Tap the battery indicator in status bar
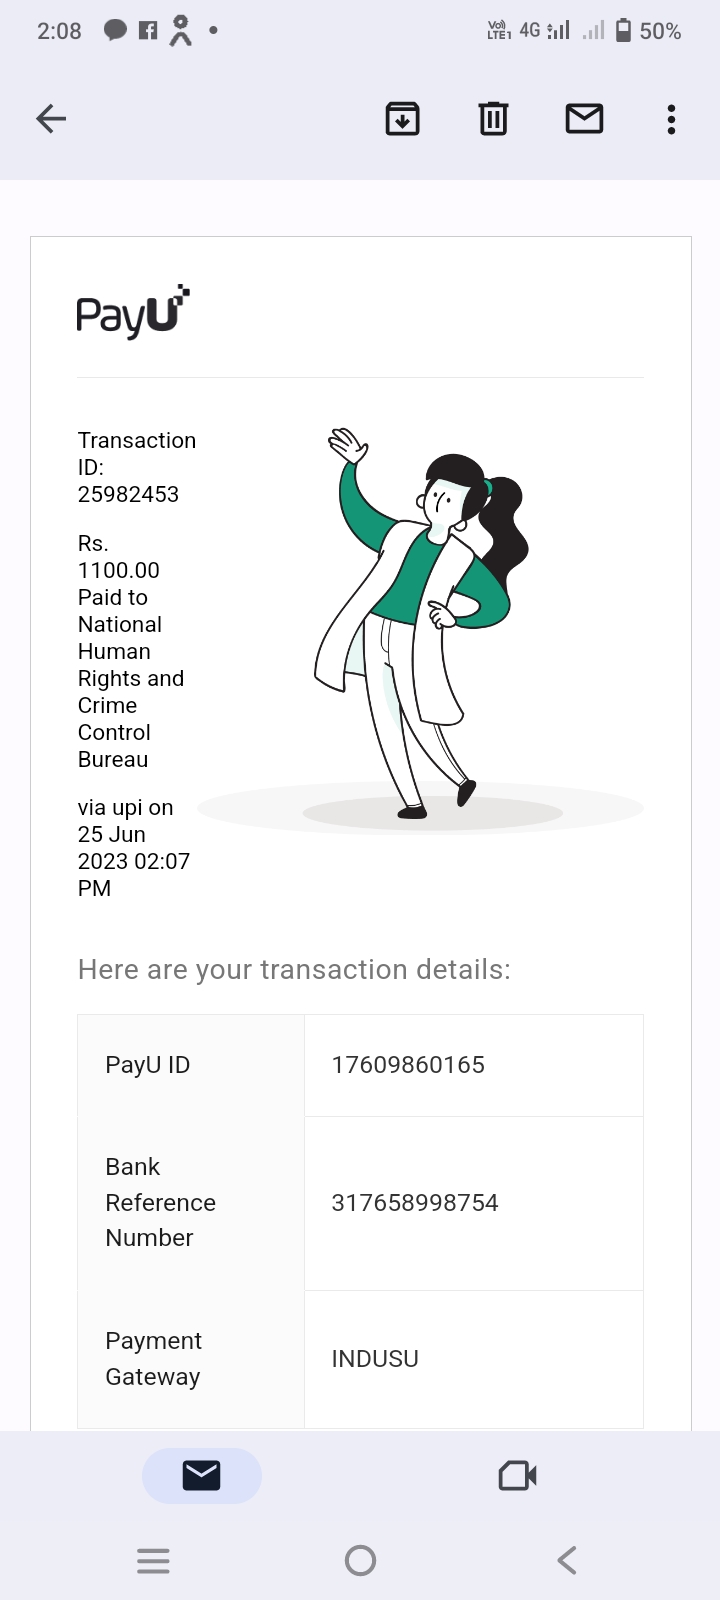This screenshot has width=720, height=1600. click(623, 31)
